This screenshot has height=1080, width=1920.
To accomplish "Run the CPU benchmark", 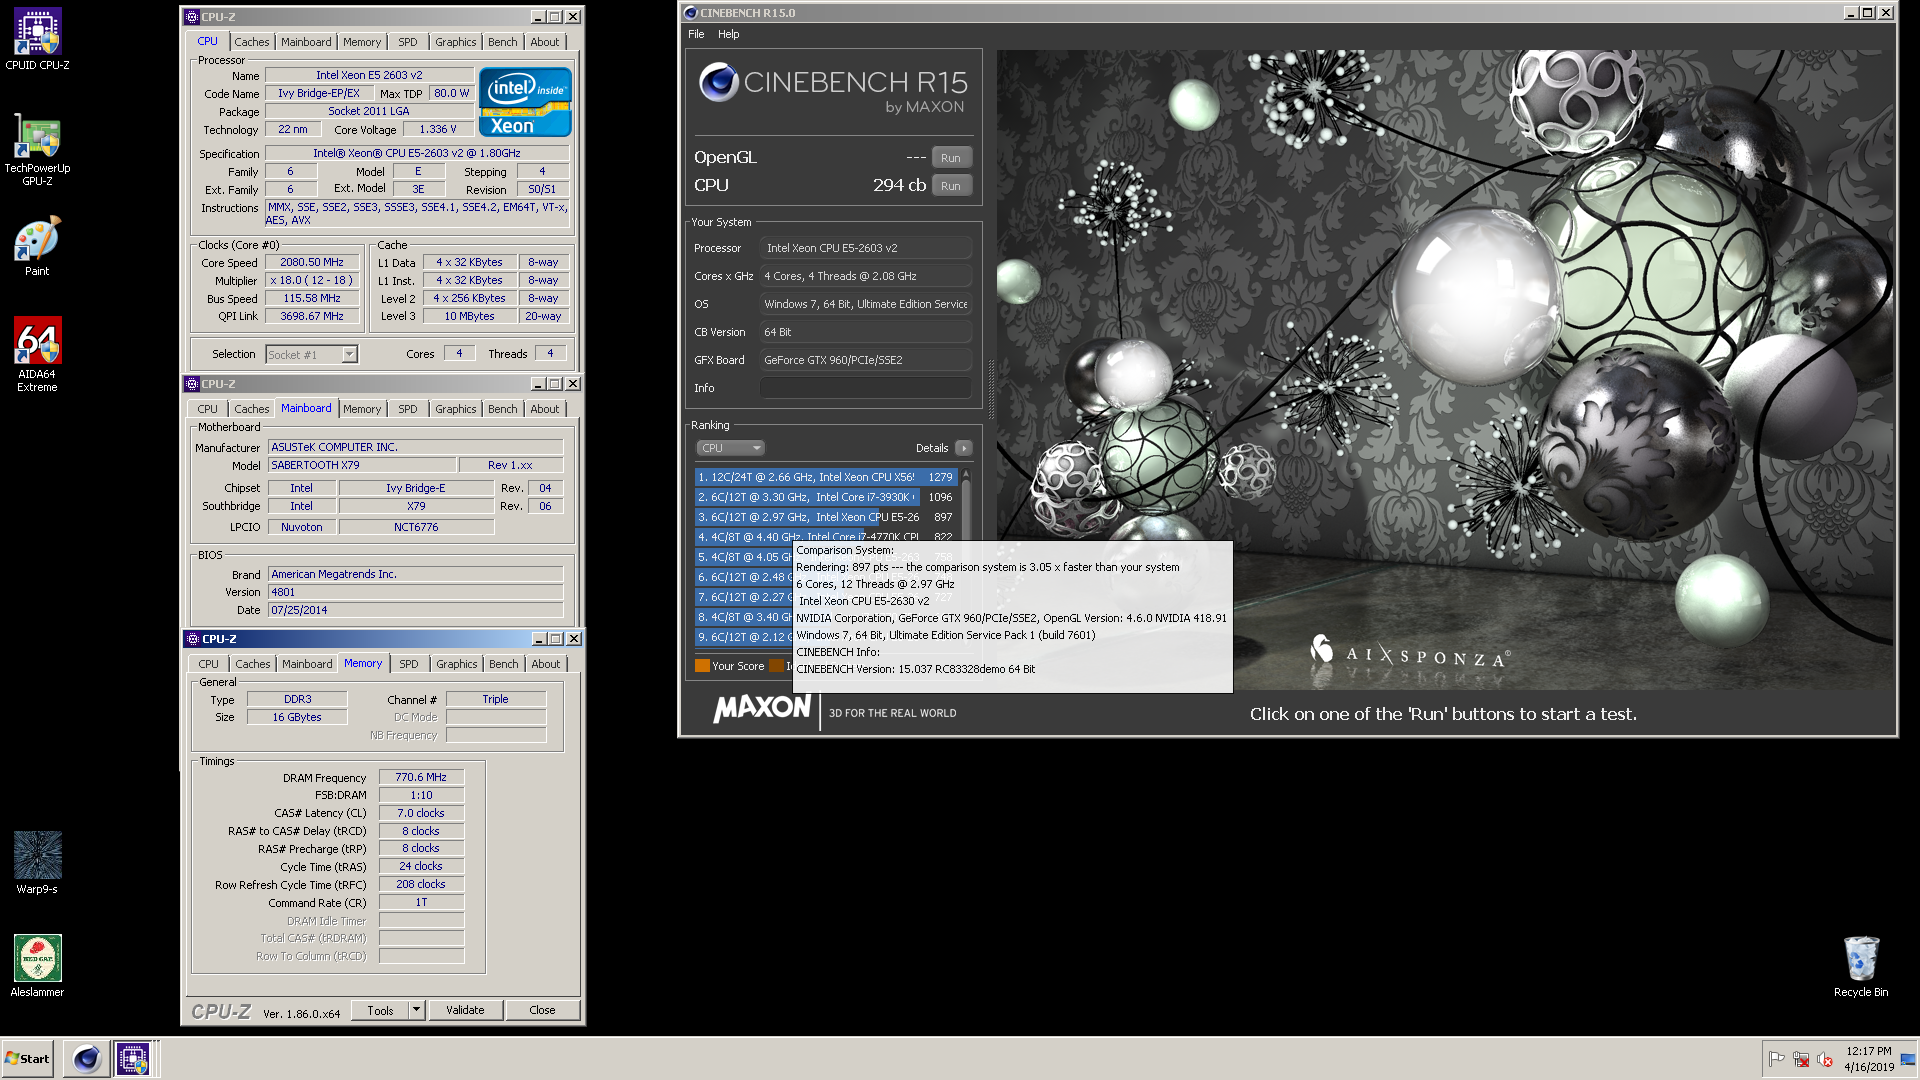I will pyautogui.click(x=951, y=186).
